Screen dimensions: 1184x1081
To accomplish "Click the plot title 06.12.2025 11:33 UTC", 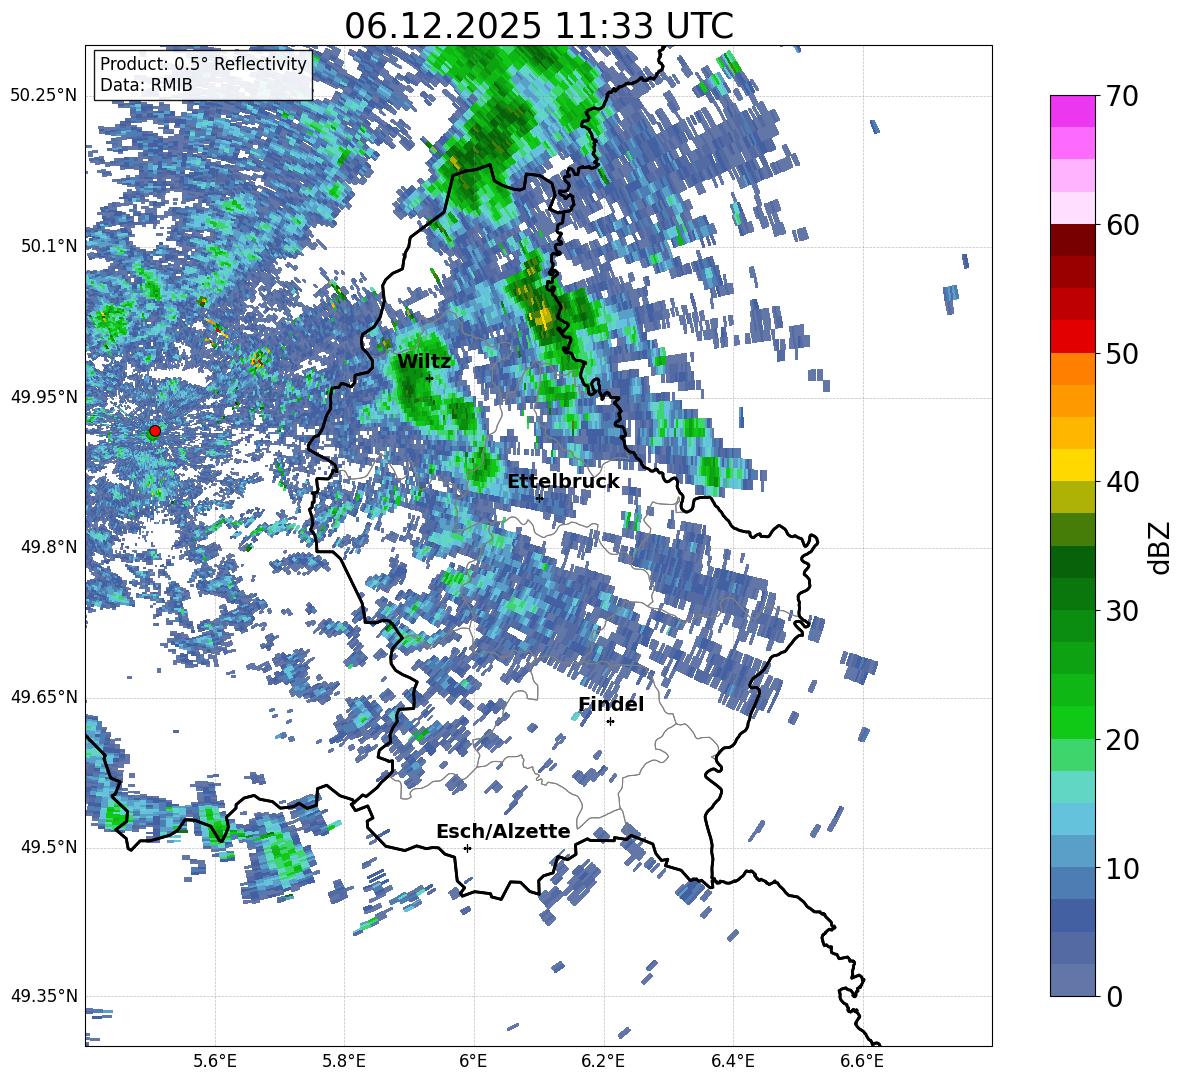I will click(x=538, y=26).
